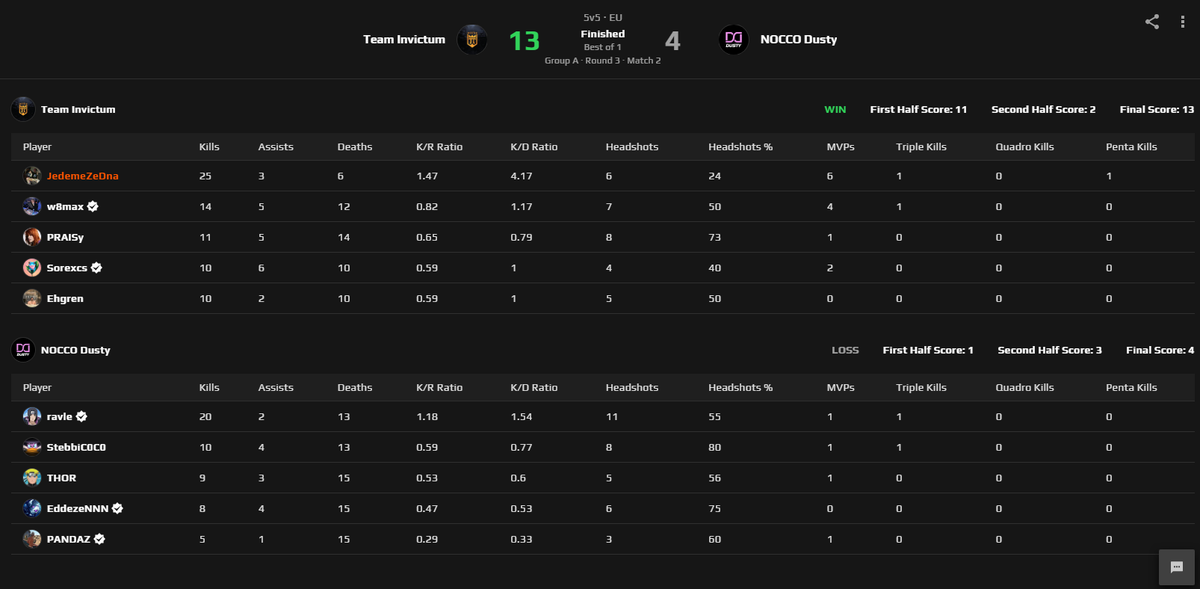Click Headshots % header in Team Invictum table

(x=741, y=147)
